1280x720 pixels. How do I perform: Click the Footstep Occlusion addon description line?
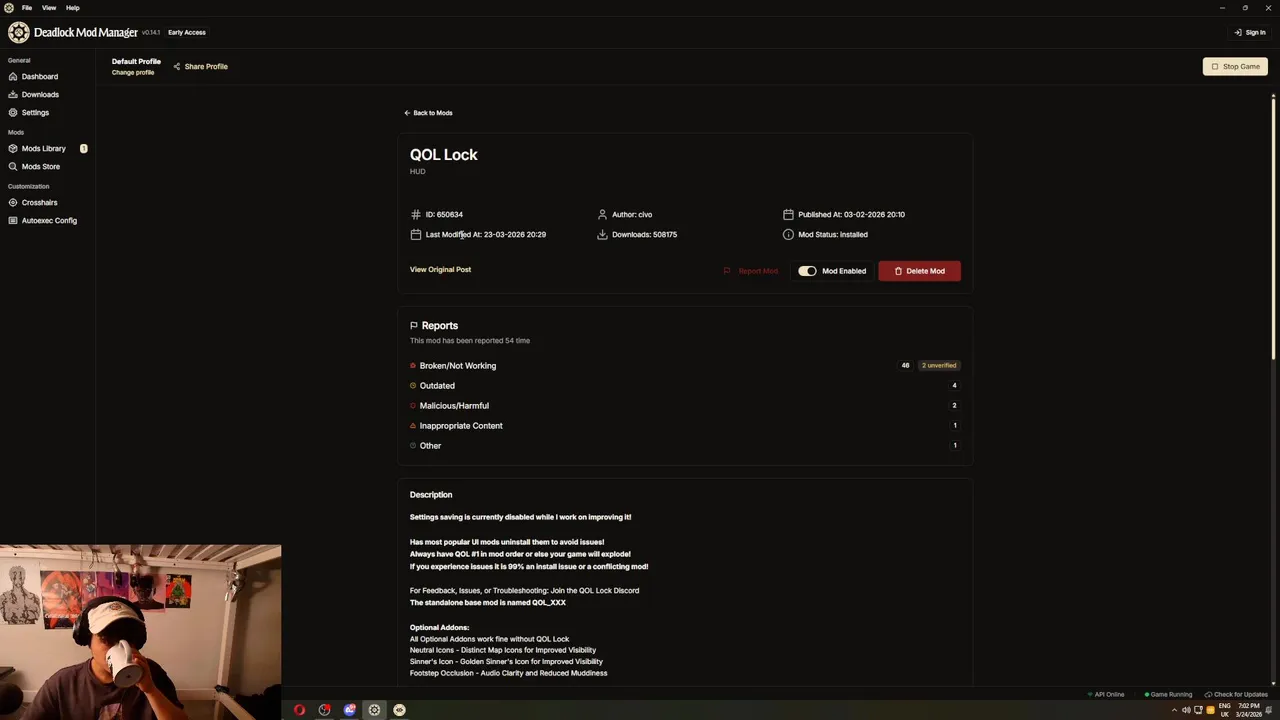pyautogui.click(x=508, y=673)
